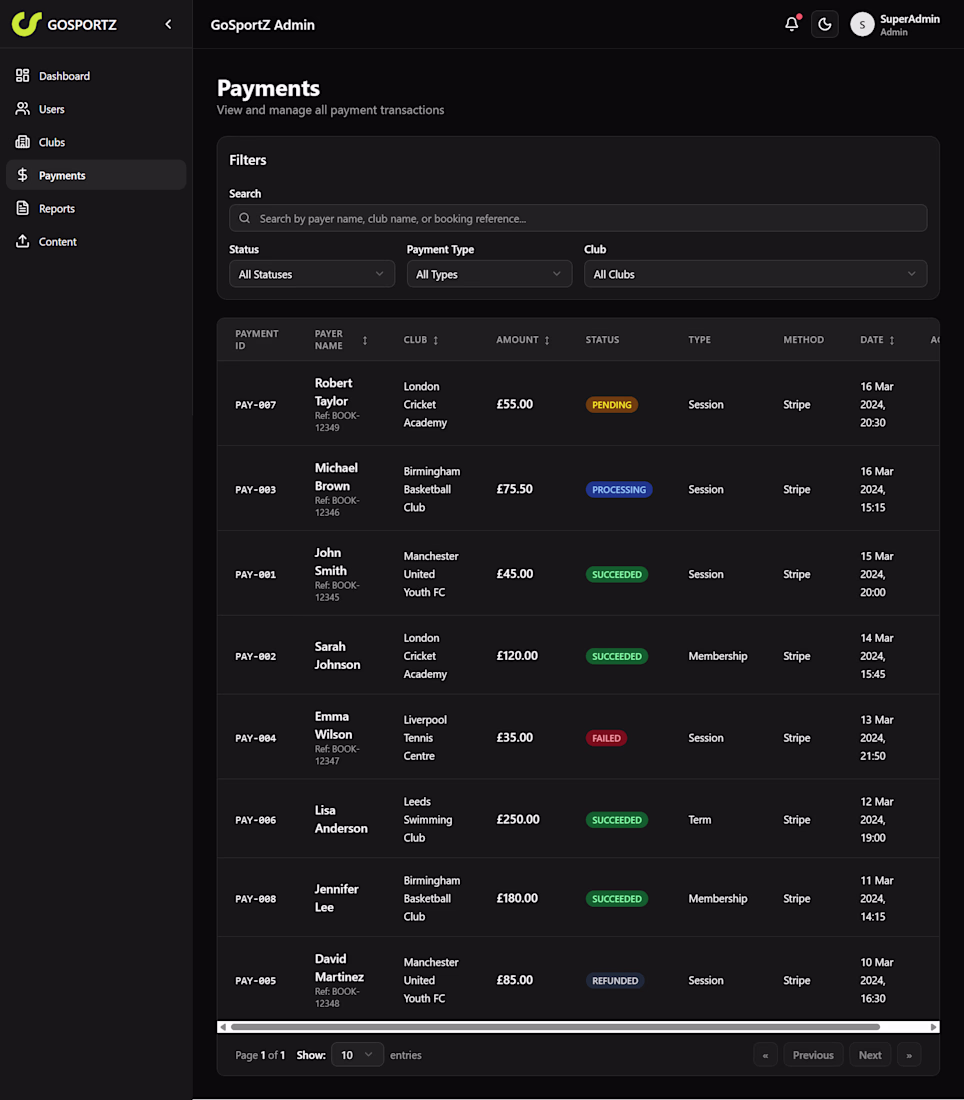The image size is (964, 1100).
Task: Click the Term type cell
Action: click(x=699, y=820)
